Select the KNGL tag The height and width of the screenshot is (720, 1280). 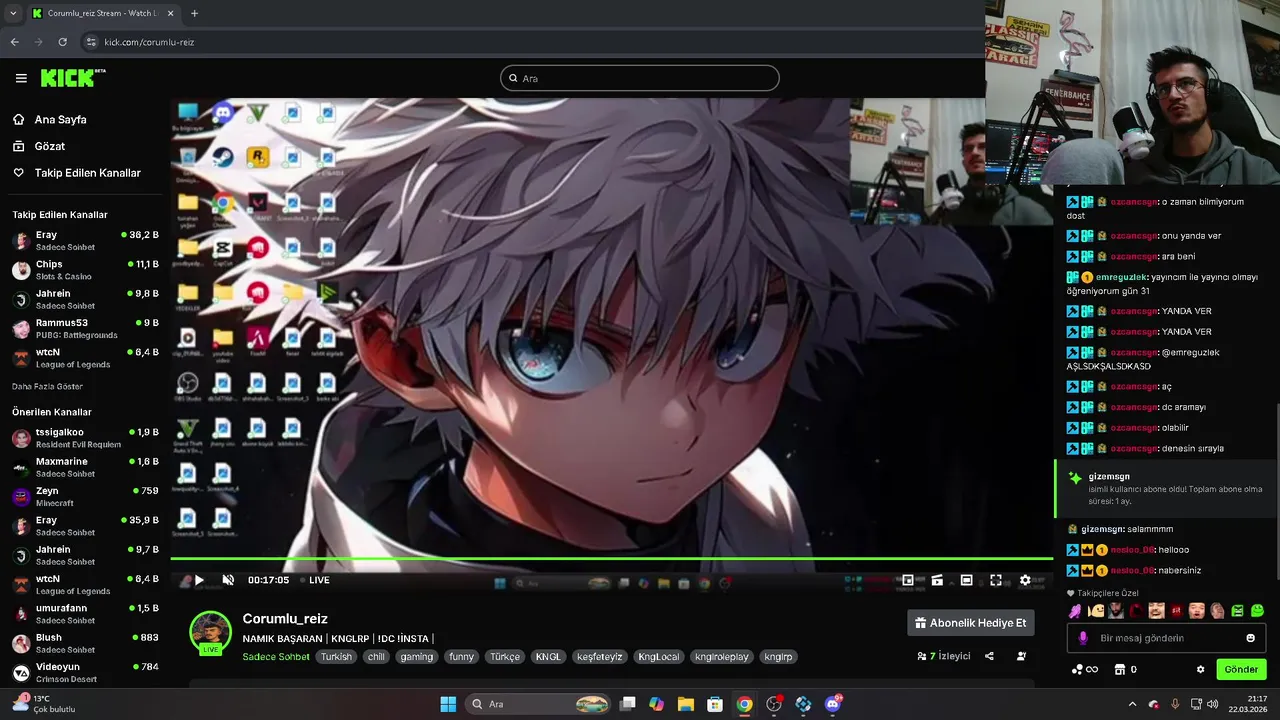548,657
